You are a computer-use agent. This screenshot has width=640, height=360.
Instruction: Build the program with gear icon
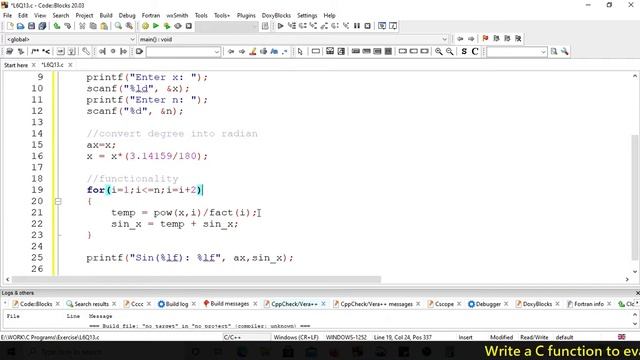145,26
